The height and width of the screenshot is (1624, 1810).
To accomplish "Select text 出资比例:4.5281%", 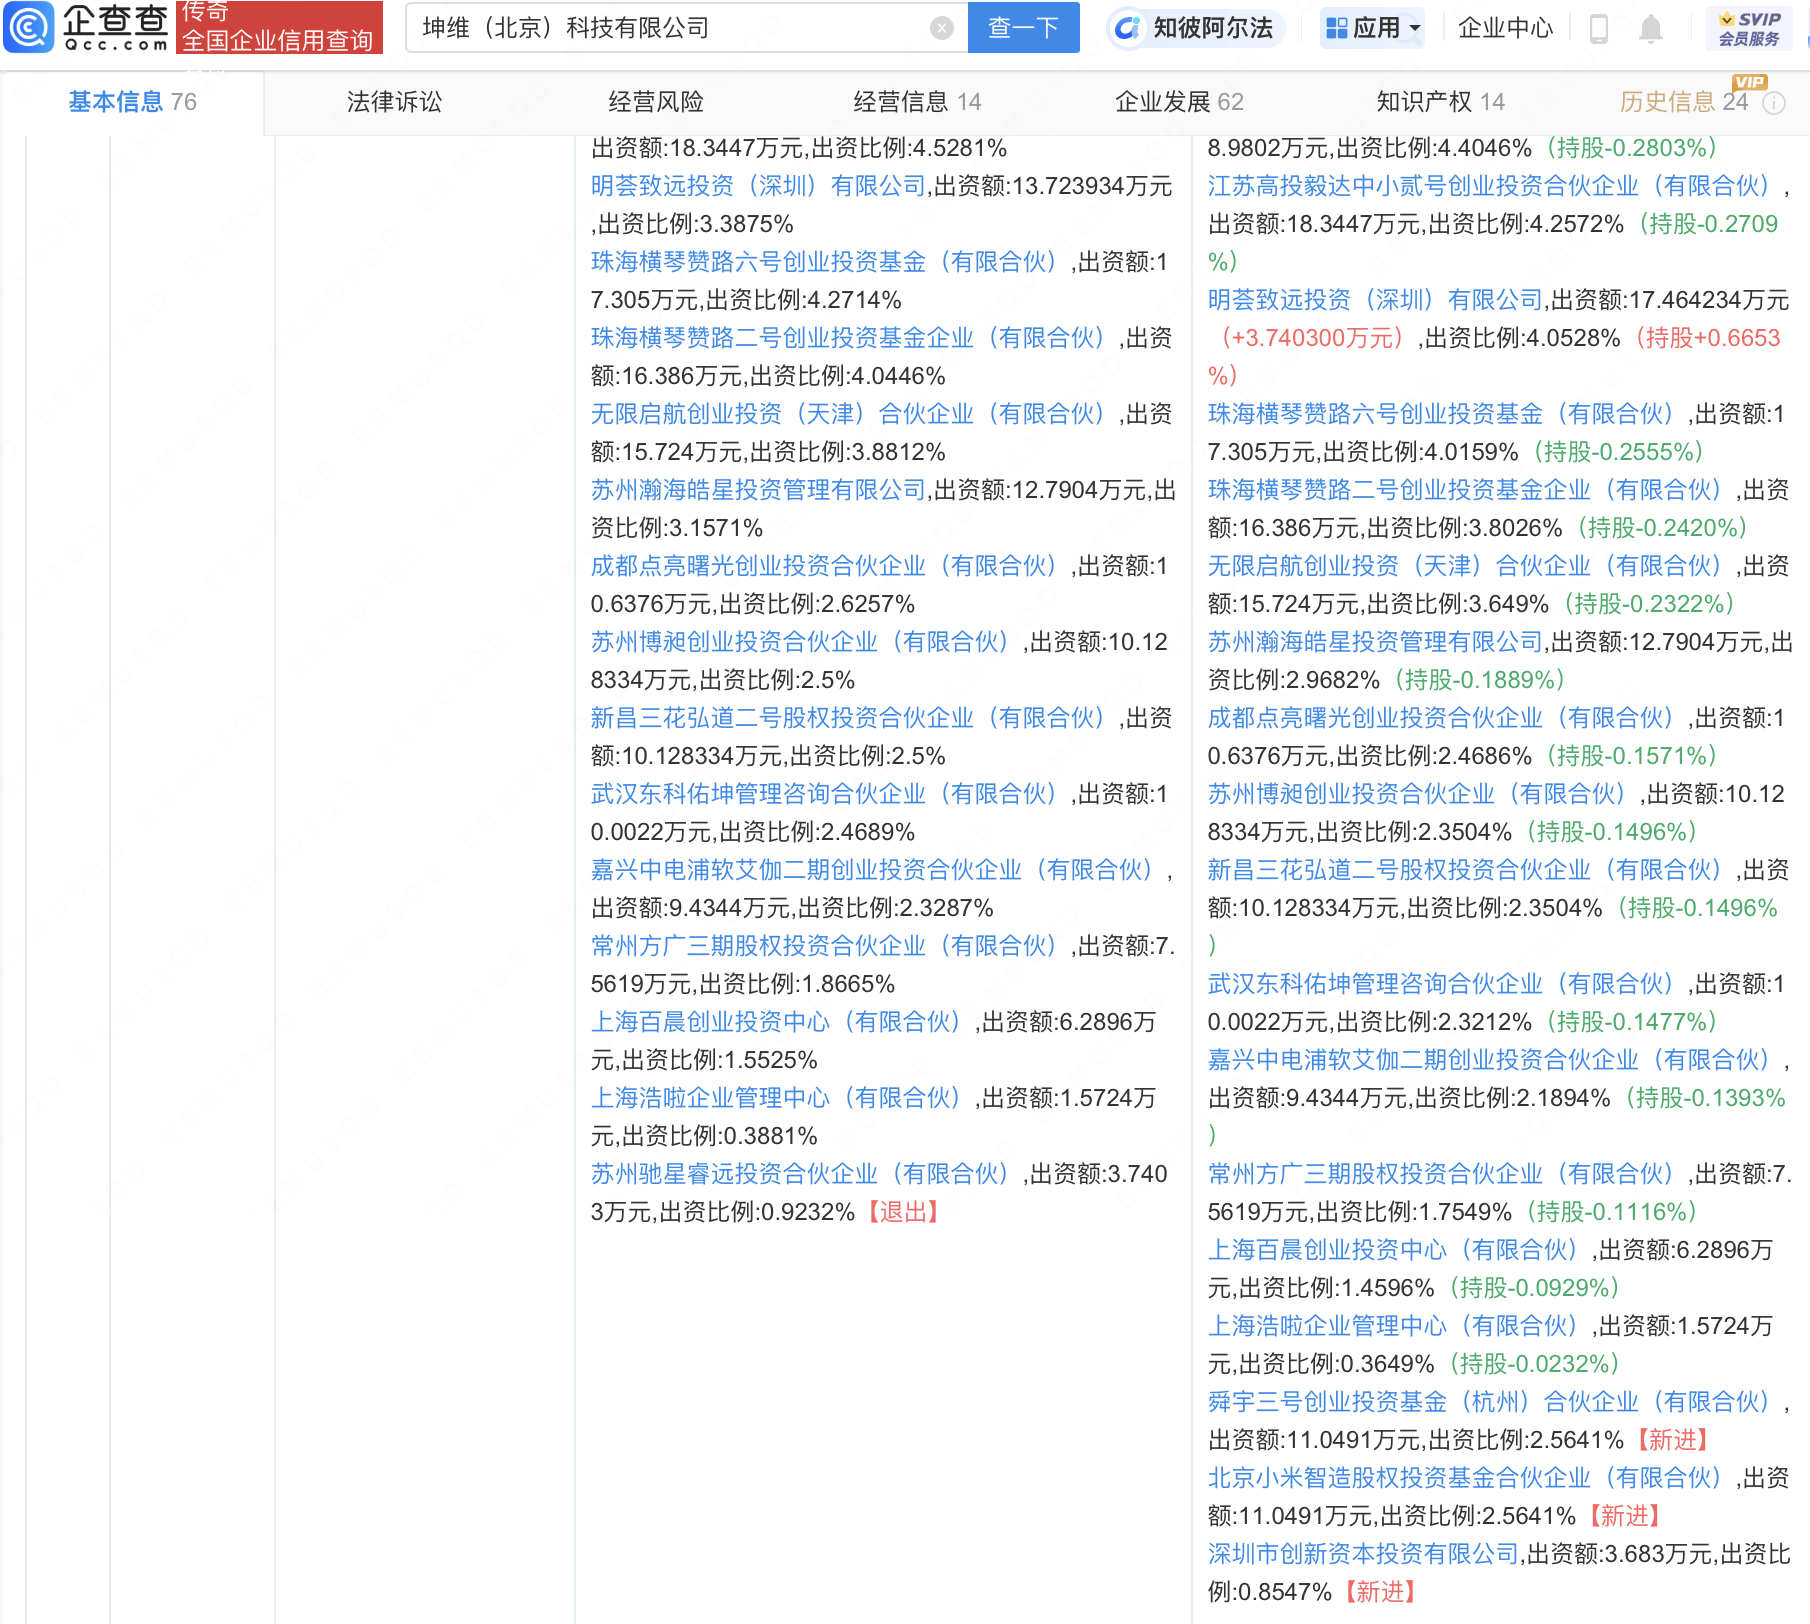I will 909,148.
